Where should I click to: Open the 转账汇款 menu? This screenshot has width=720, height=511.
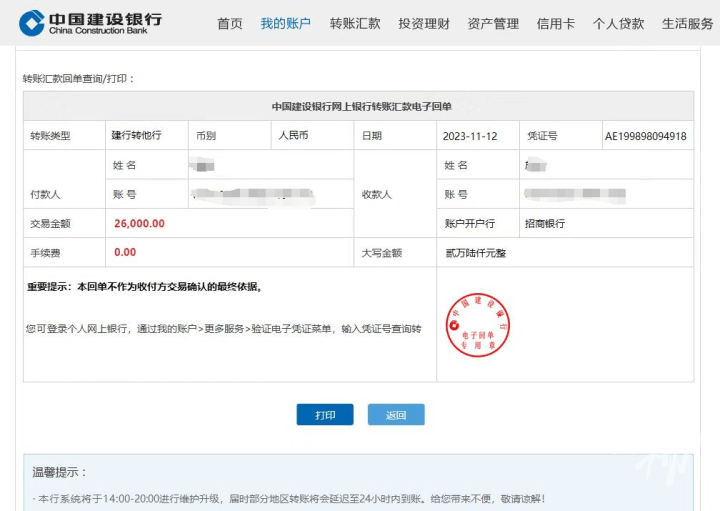click(x=355, y=23)
